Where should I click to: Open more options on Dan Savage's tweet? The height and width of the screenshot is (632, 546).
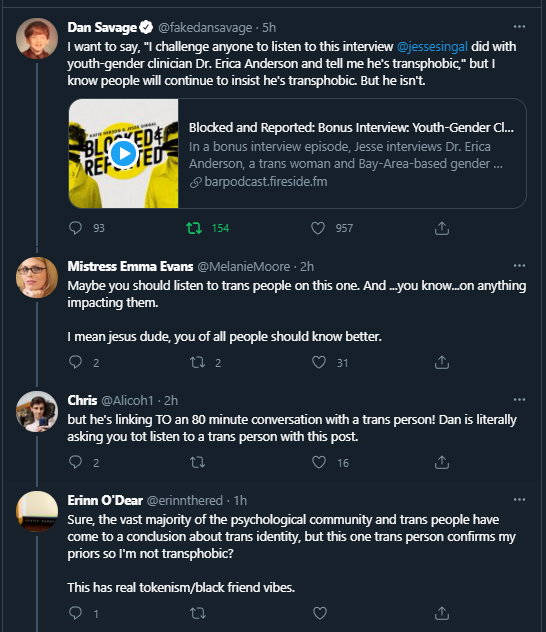[519, 27]
